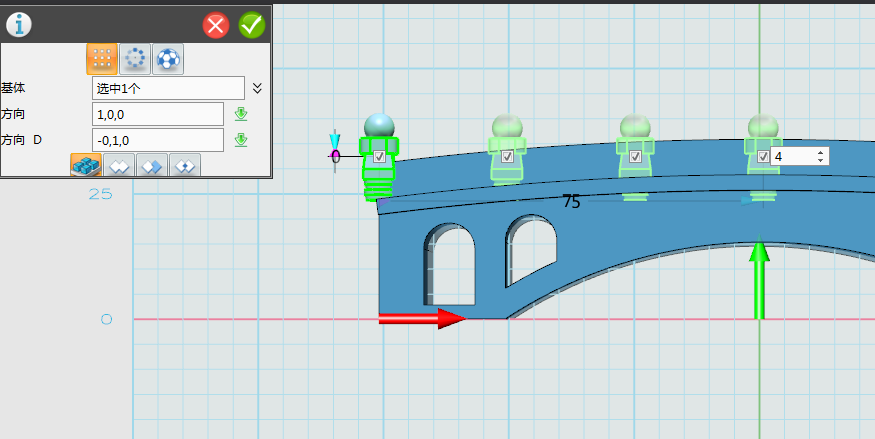Select the circular array pattern type
The height and width of the screenshot is (439, 875).
[x=135, y=60]
